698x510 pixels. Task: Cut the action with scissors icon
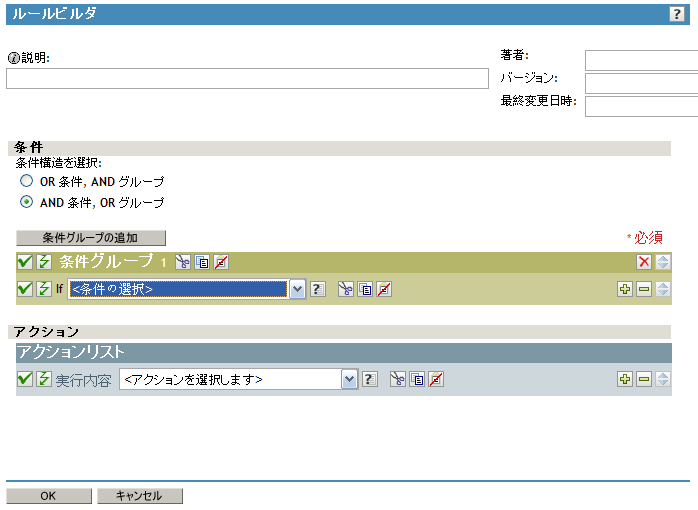click(398, 379)
